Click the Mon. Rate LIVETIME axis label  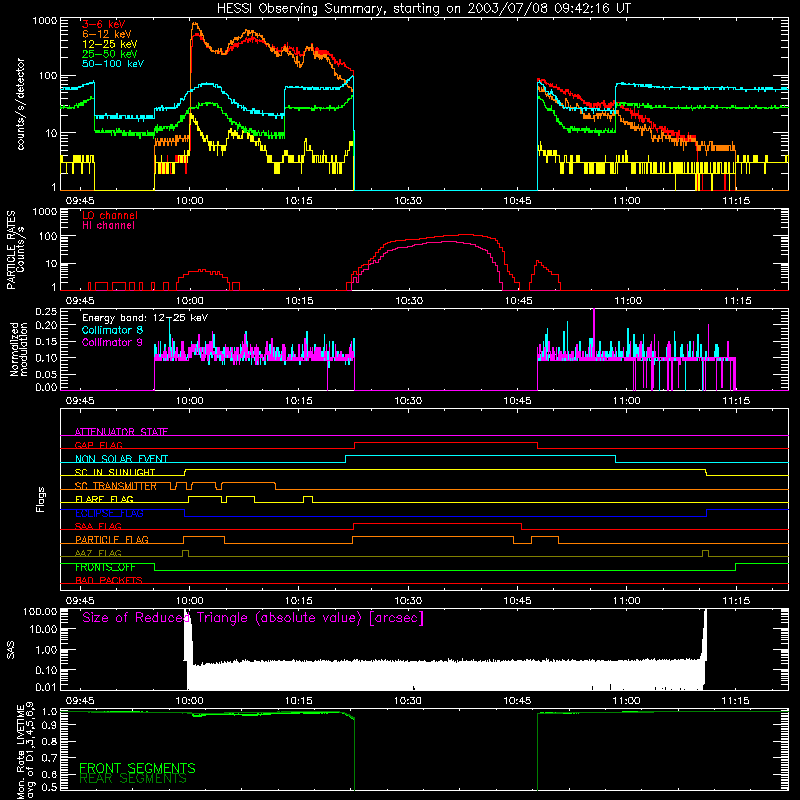click(x=26, y=749)
